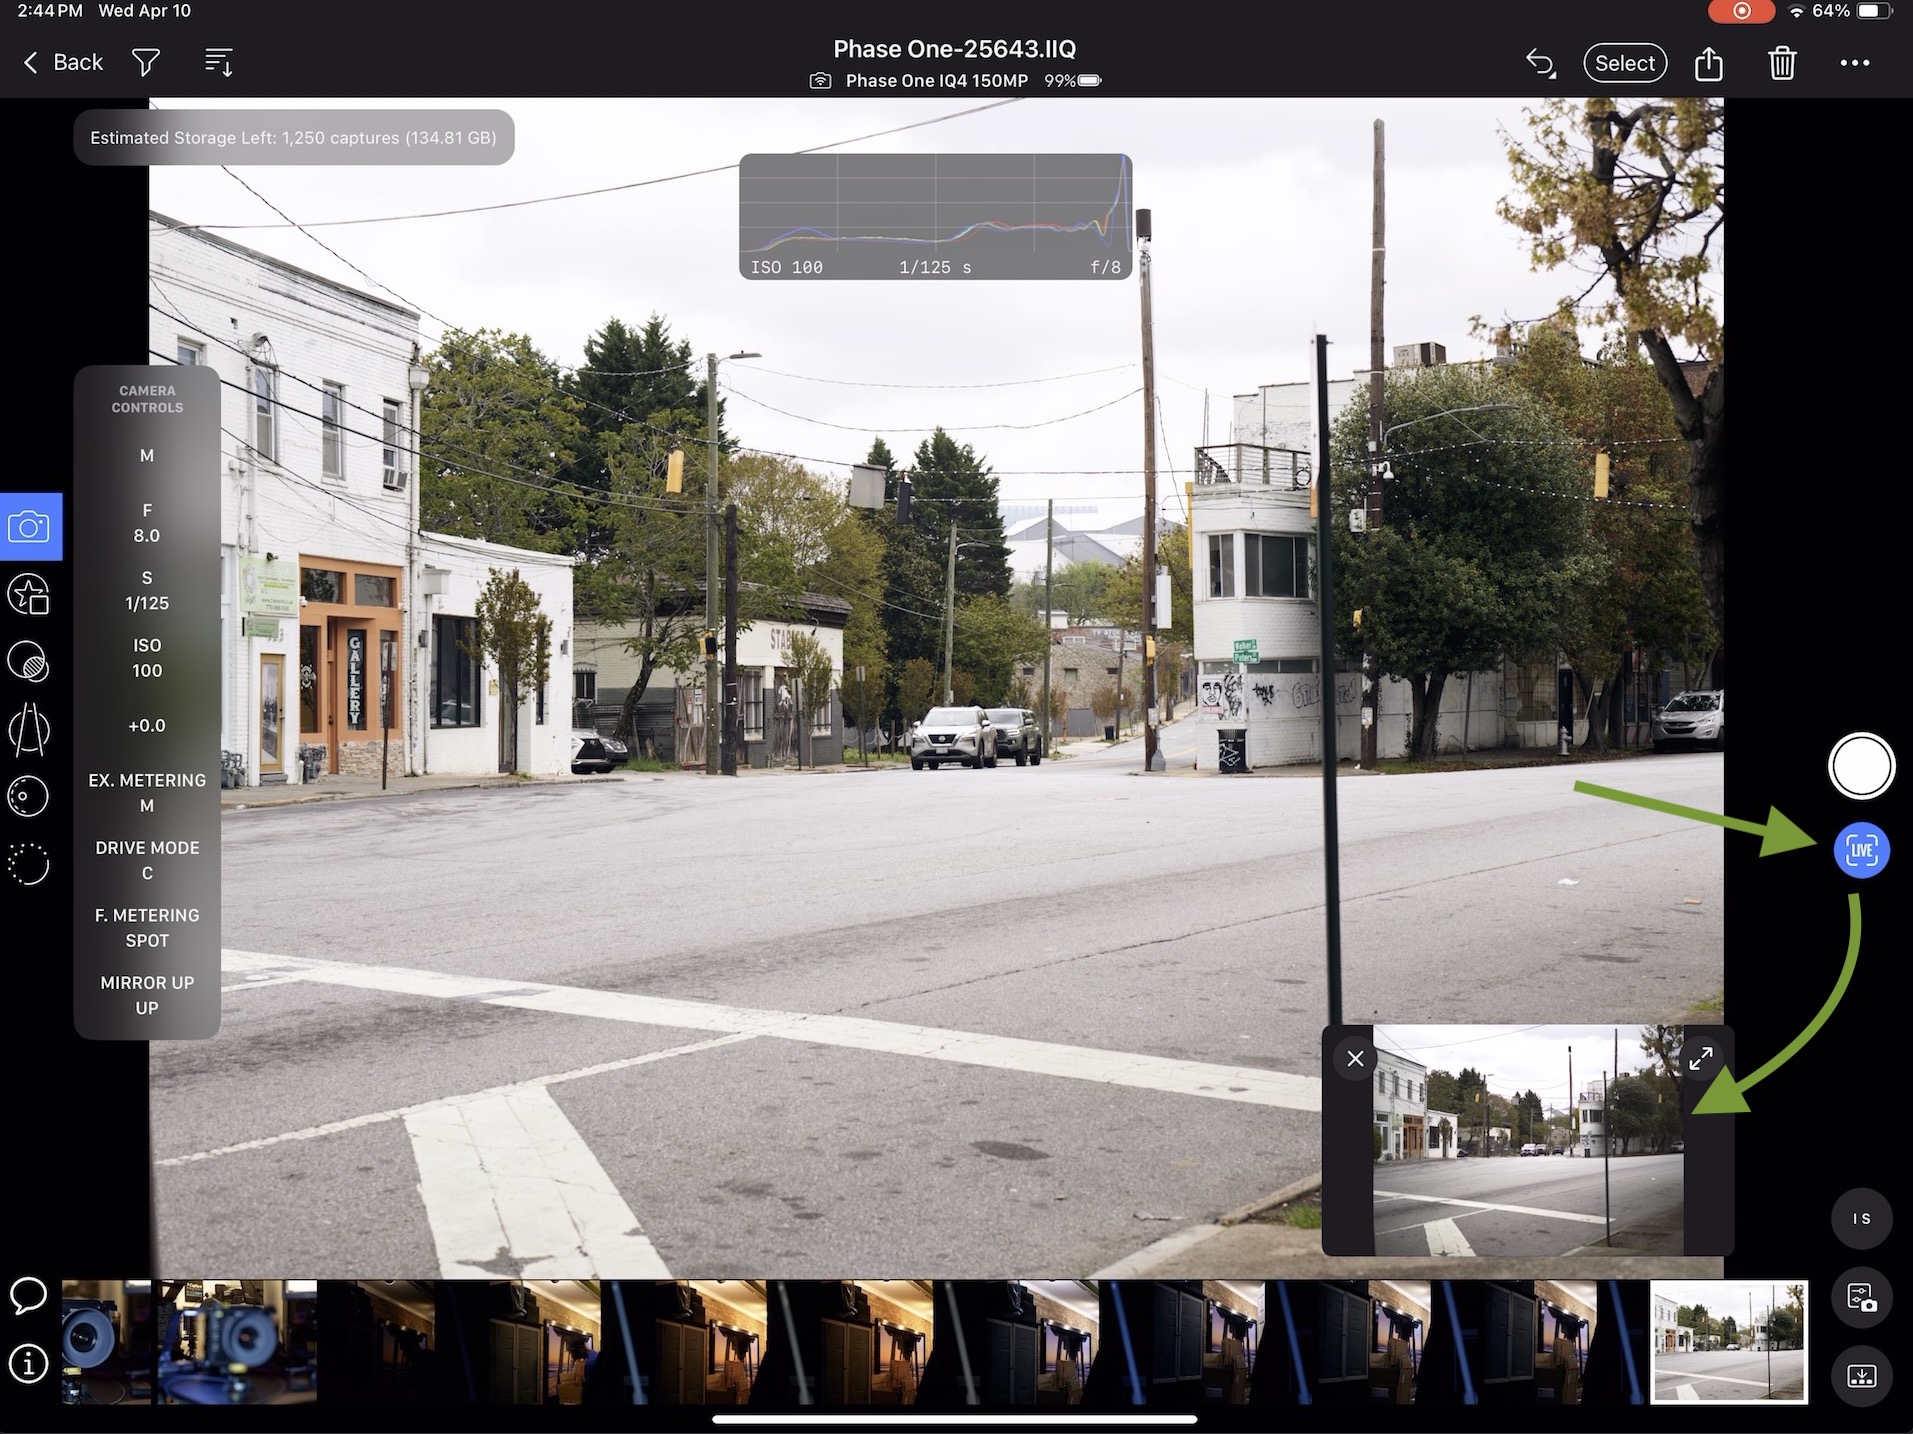Tap the Back button

coord(62,62)
